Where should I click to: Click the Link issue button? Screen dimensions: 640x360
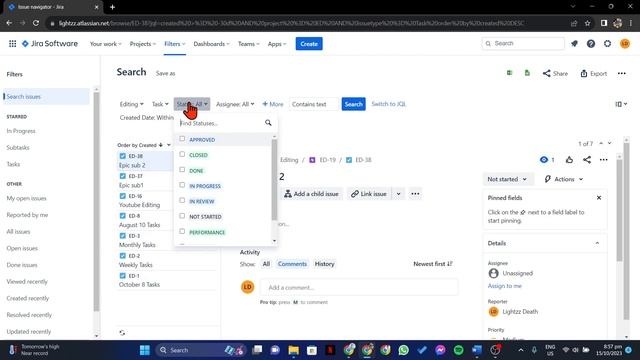point(369,194)
